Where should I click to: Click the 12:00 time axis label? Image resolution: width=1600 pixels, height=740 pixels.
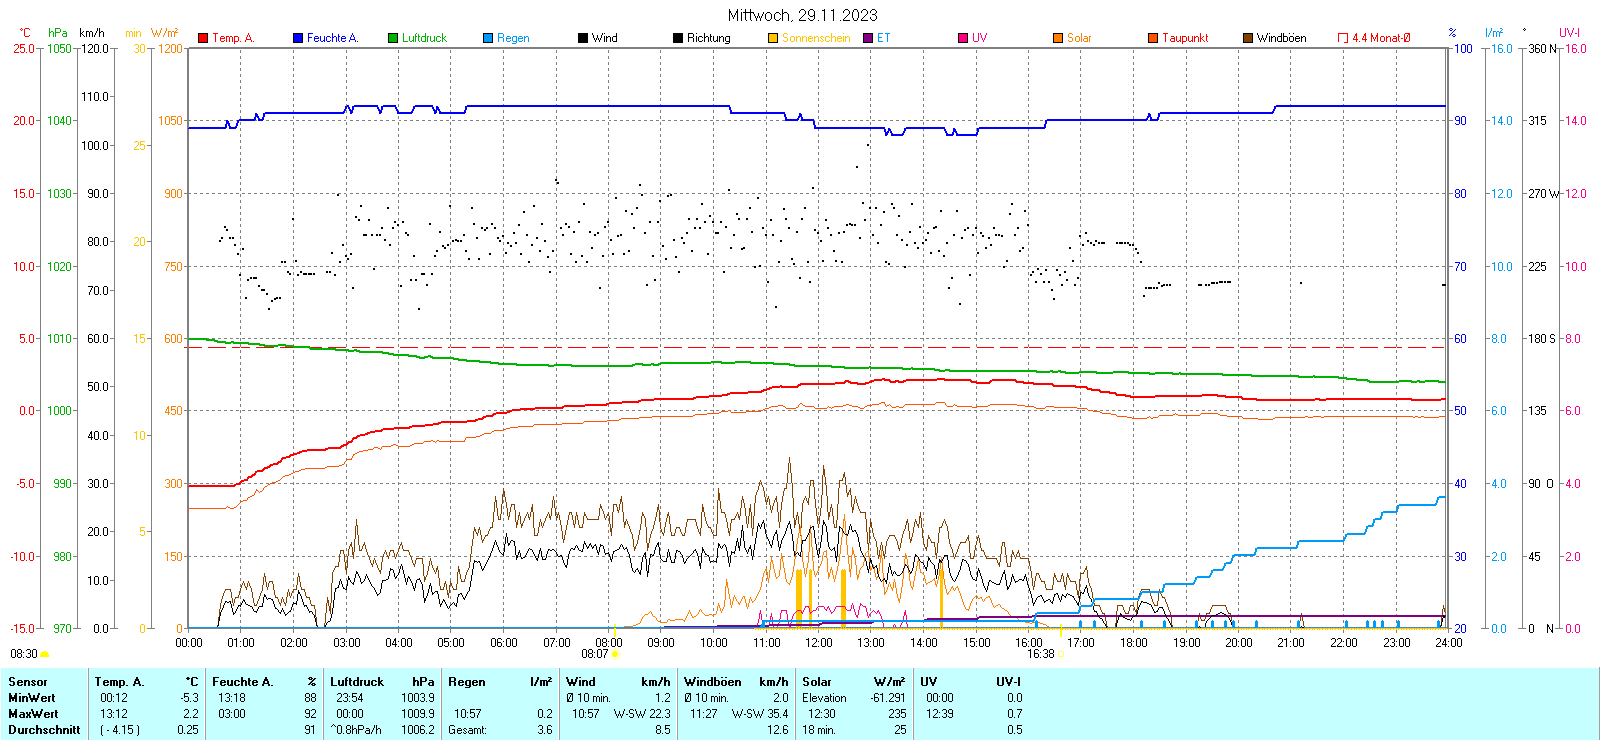[819, 643]
